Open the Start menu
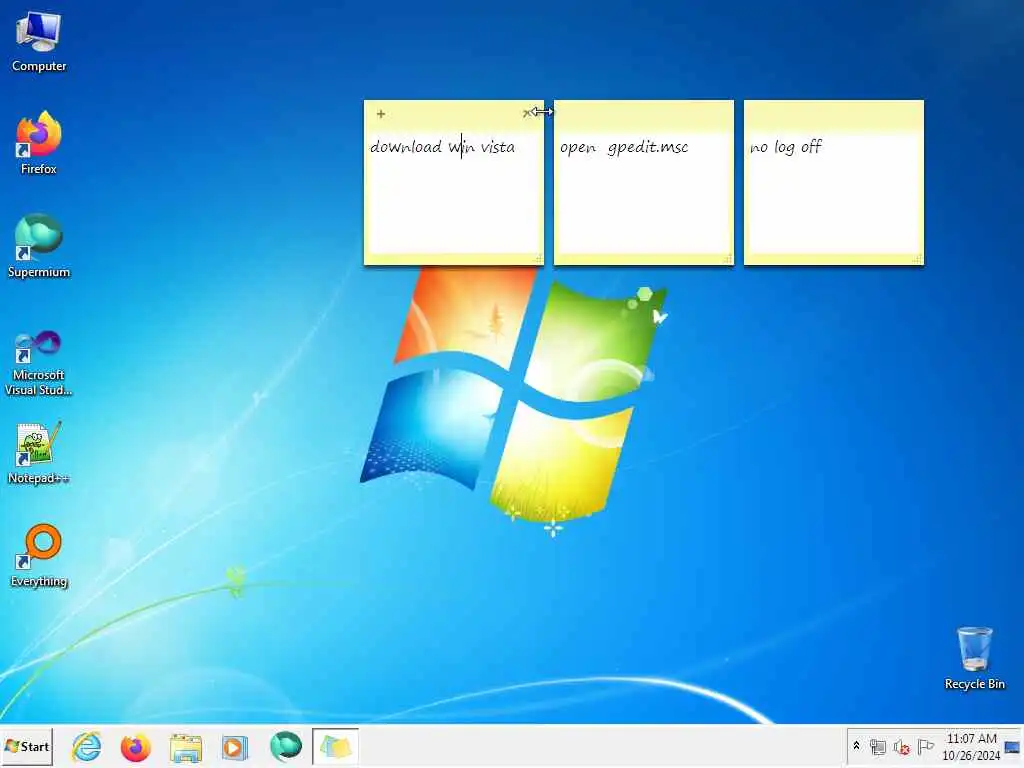The height and width of the screenshot is (768, 1024). click(27, 746)
